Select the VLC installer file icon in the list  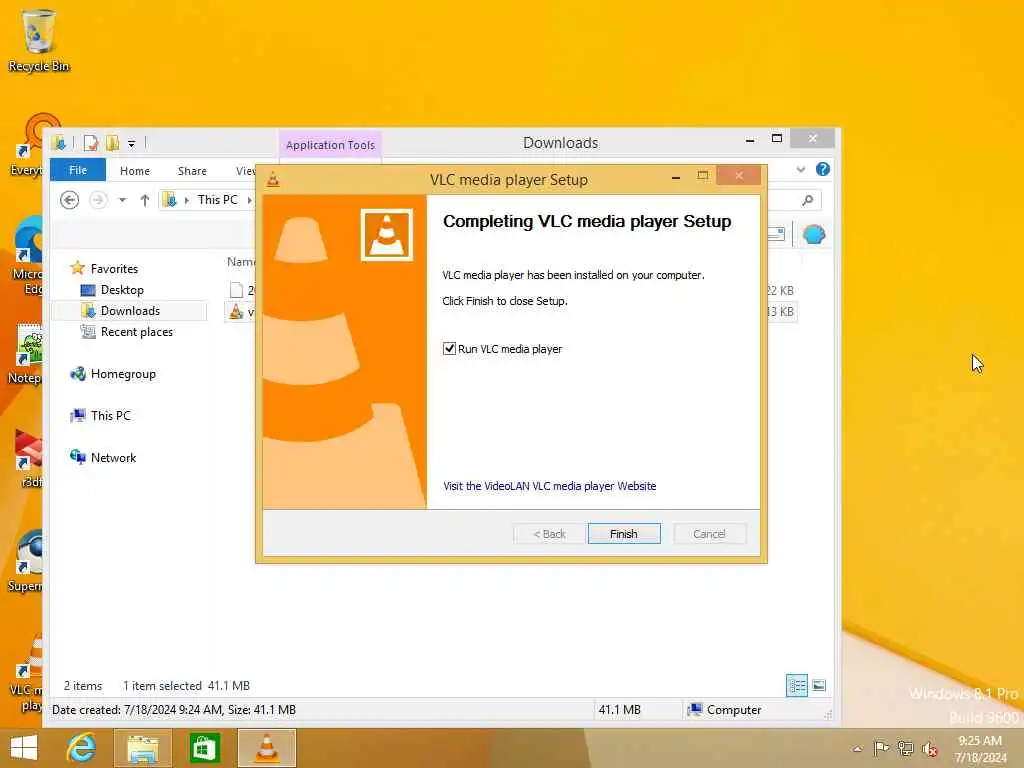pyautogui.click(x=236, y=312)
